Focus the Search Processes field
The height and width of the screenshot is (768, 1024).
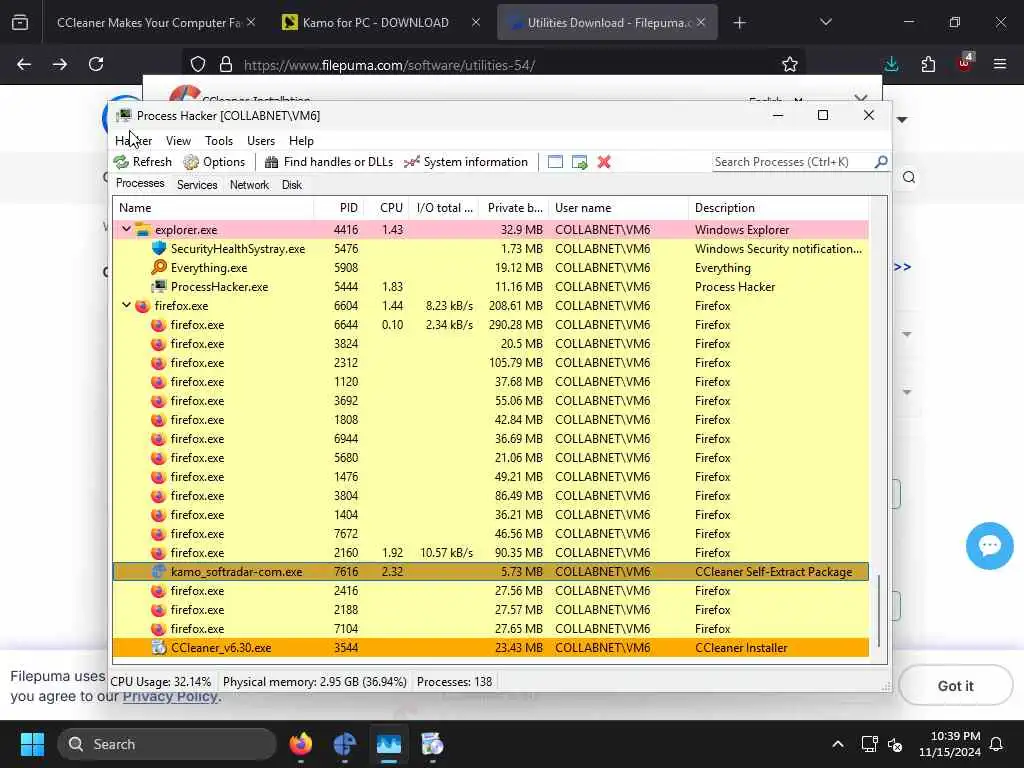tap(793, 162)
